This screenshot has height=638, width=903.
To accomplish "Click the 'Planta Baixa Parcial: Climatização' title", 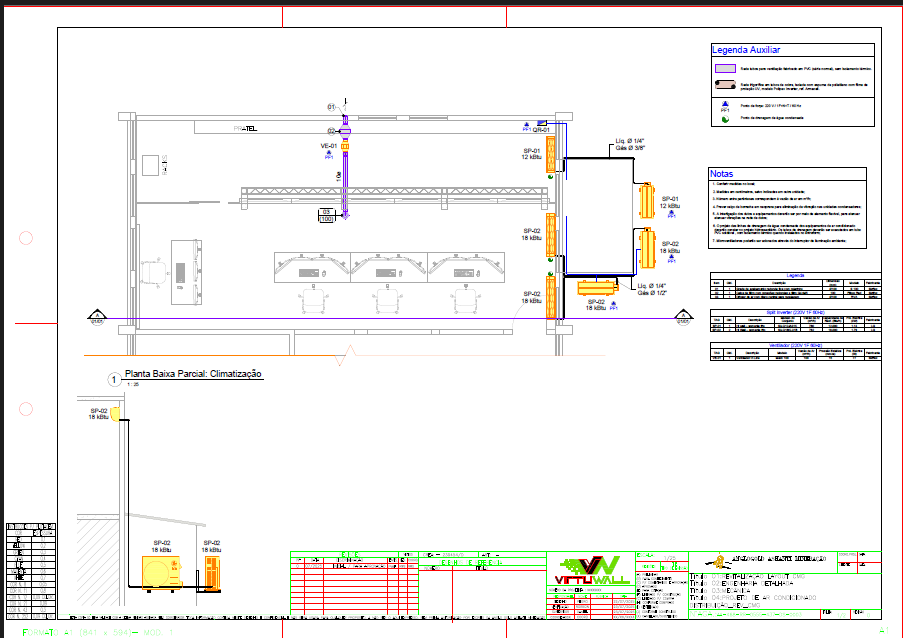I will click(193, 374).
